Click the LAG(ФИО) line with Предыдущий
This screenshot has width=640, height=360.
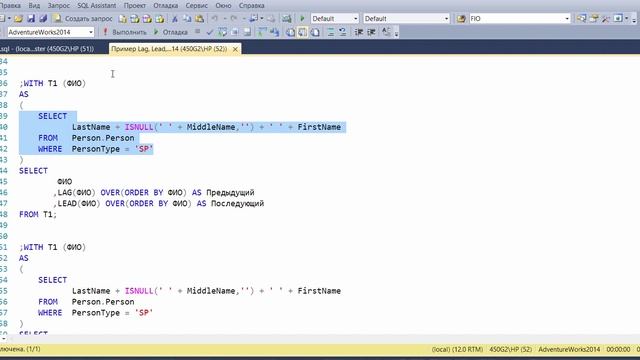[154, 192]
